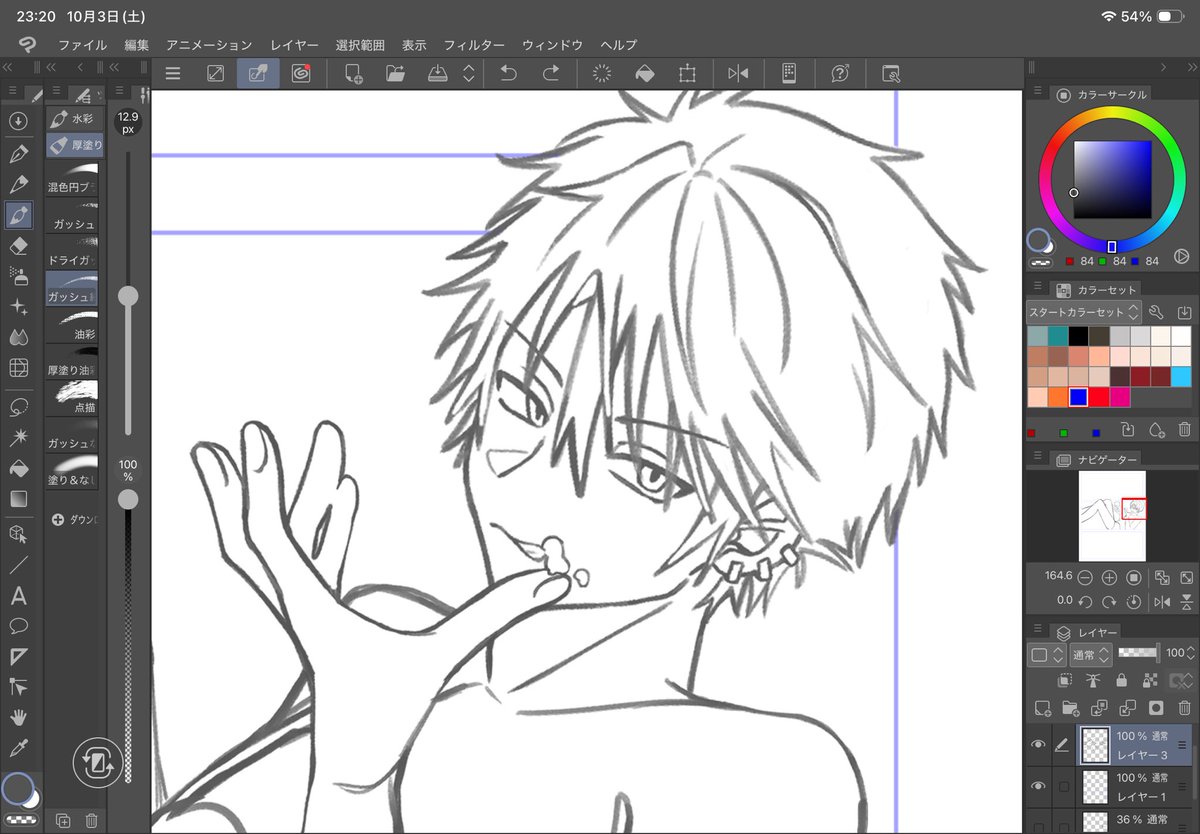The height and width of the screenshot is (834, 1200).
Task: Select the Gradient tool
Action: (18, 498)
